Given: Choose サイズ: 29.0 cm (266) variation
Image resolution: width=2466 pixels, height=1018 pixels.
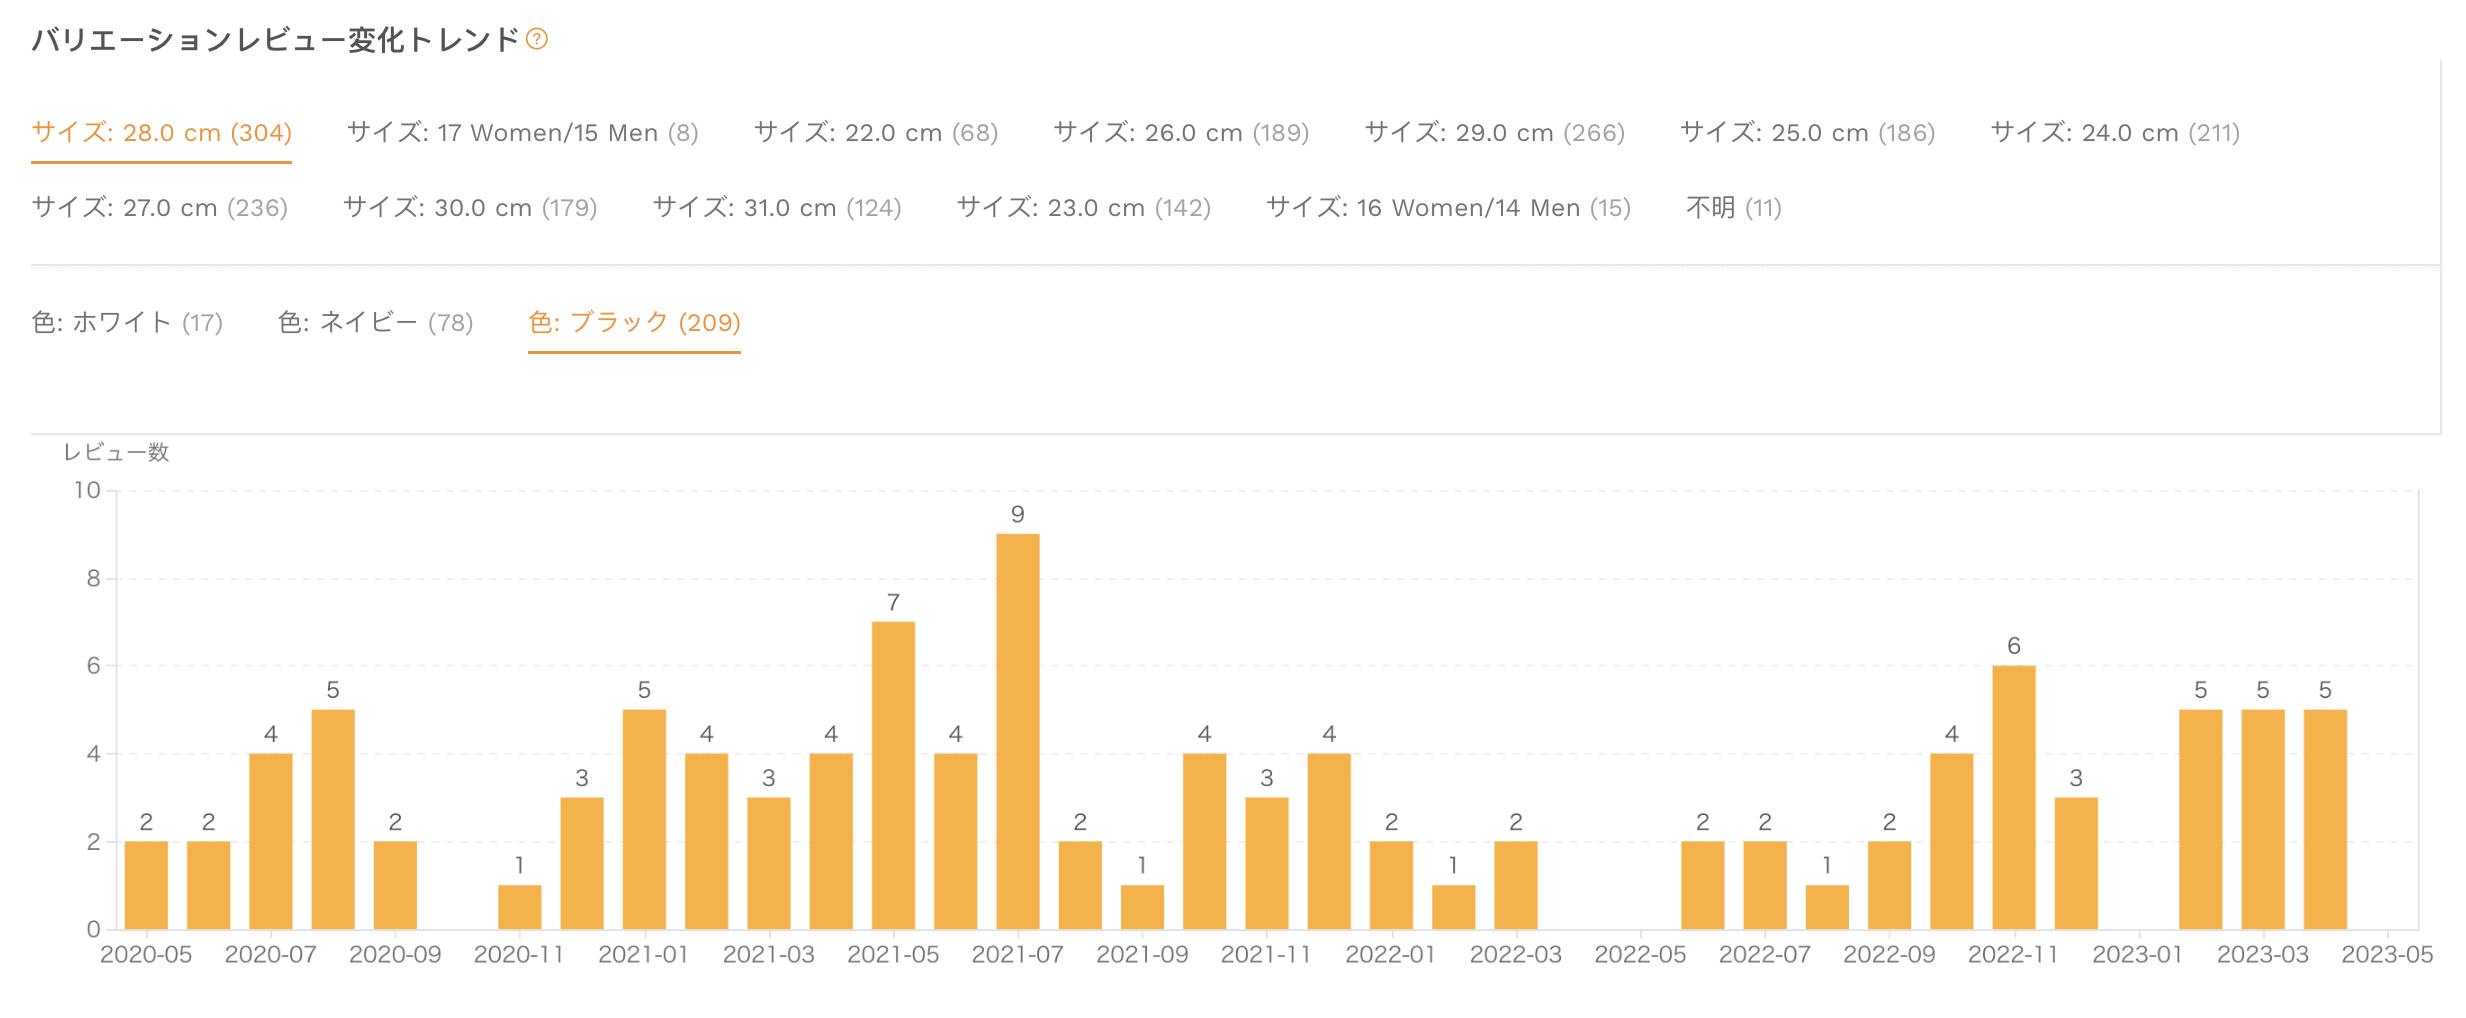Looking at the screenshot, I should point(1495,133).
